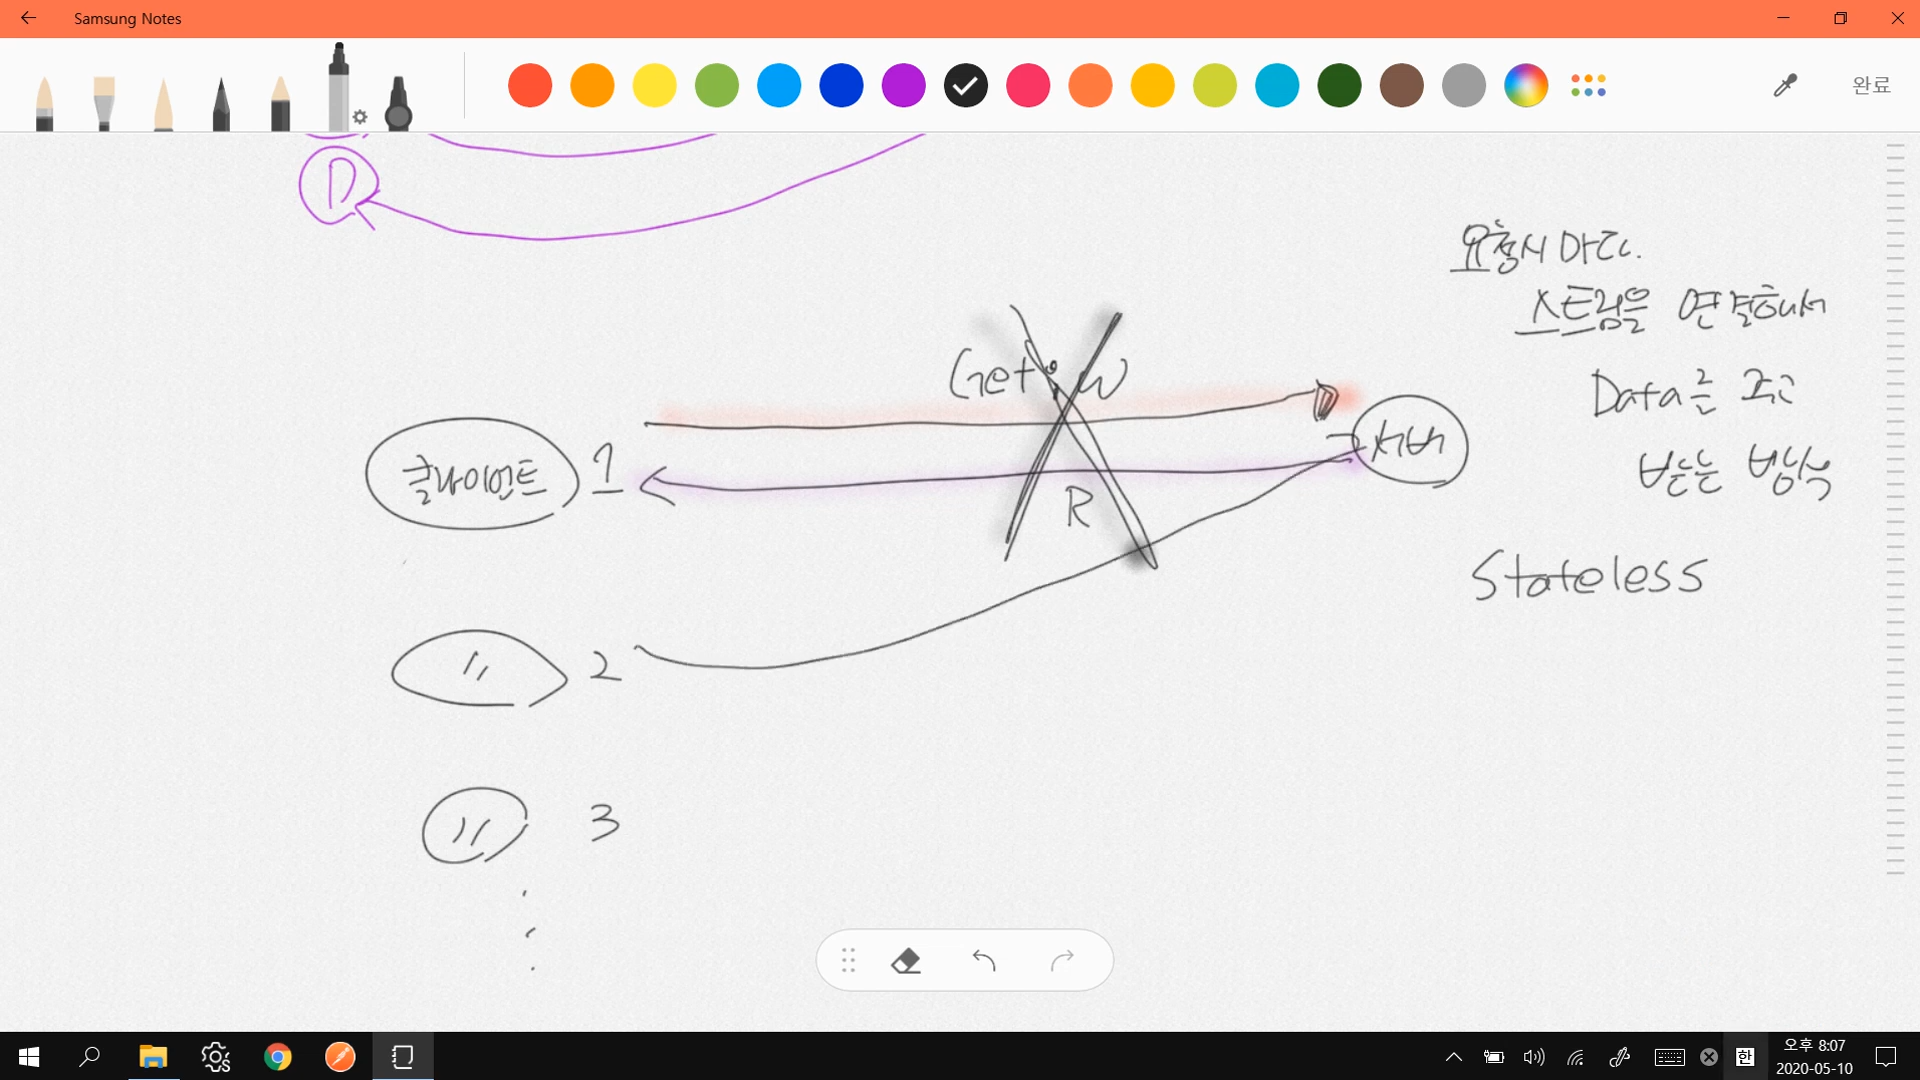Open the touch keyboard from tray
The height and width of the screenshot is (1080, 1920).
[1669, 1057]
